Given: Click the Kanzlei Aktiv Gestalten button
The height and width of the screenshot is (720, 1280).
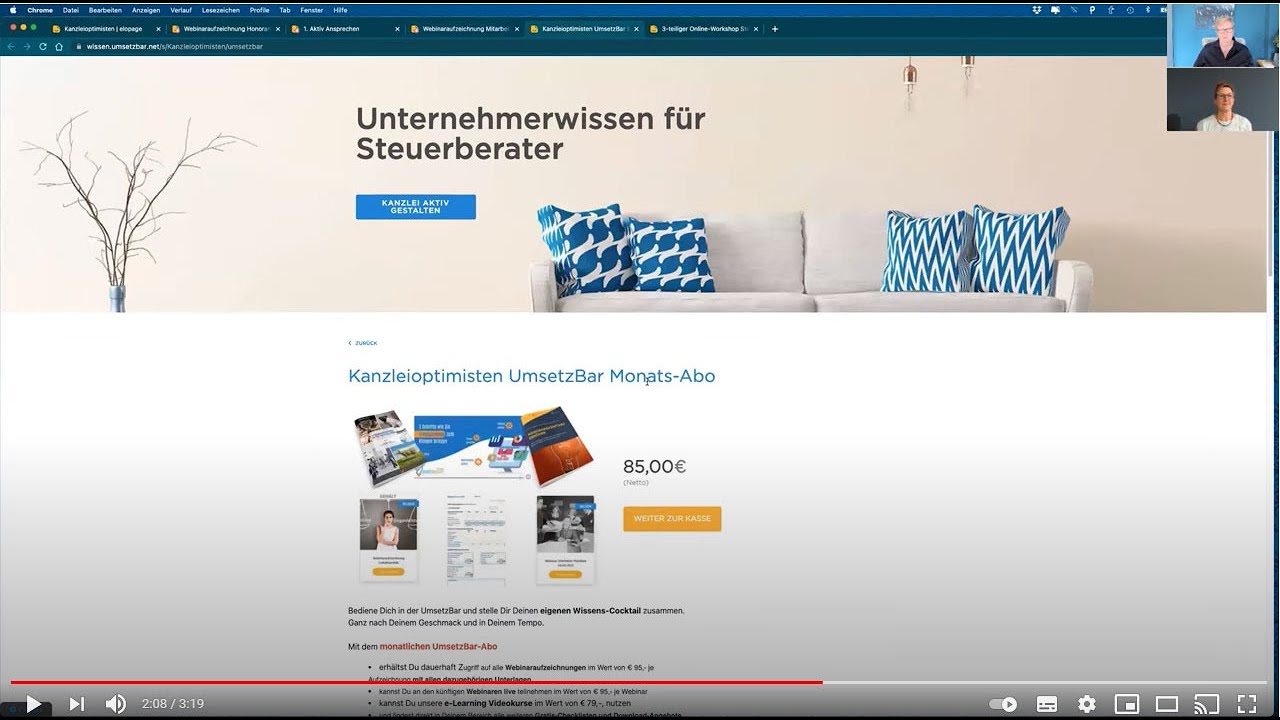Looking at the screenshot, I should click(416, 207).
